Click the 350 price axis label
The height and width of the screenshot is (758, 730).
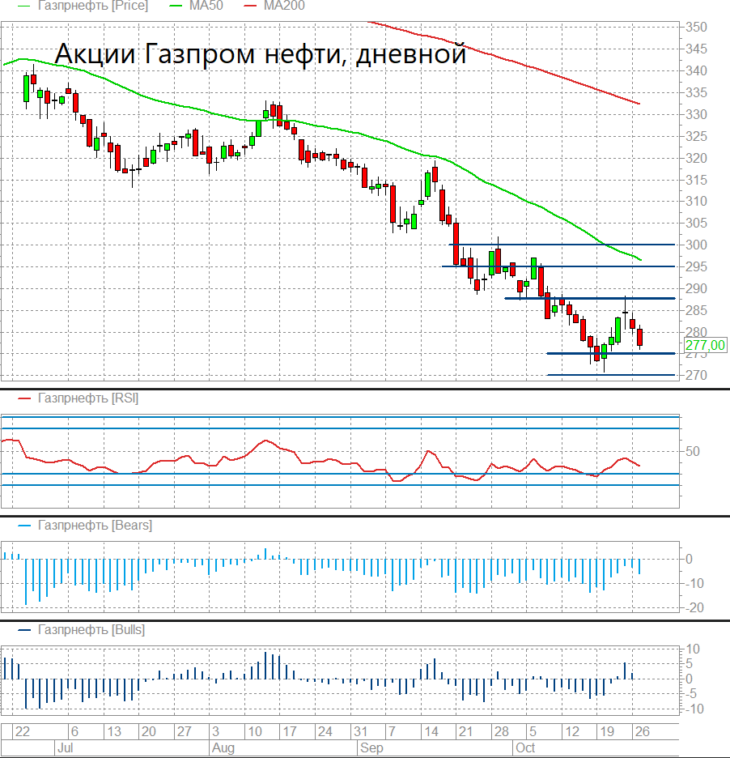696,27
